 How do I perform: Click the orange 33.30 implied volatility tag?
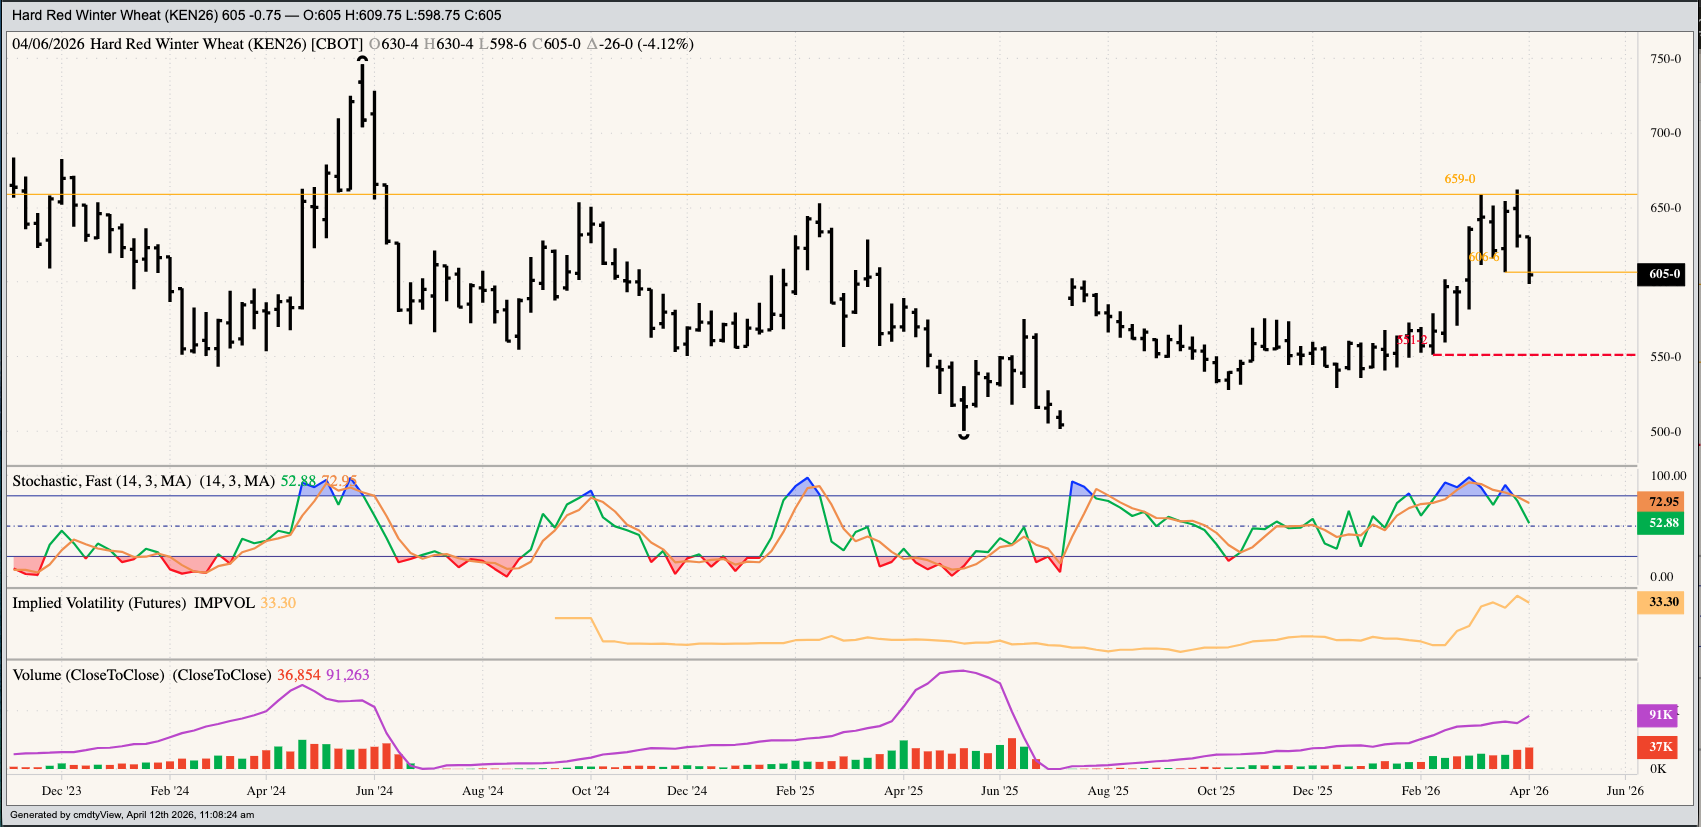click(1662, 602)
